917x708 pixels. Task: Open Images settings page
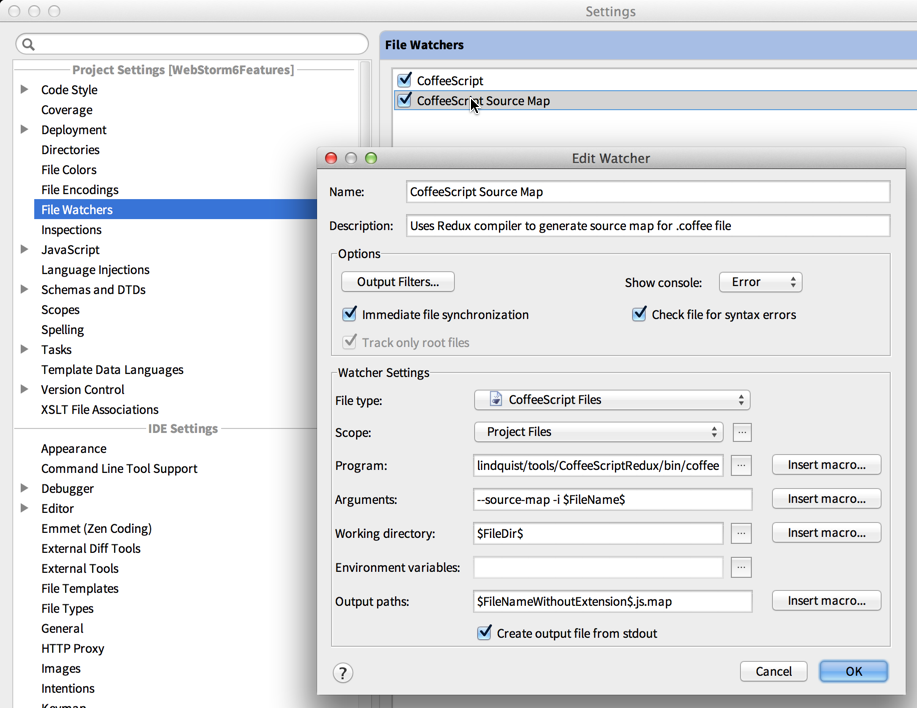(61, 668)
